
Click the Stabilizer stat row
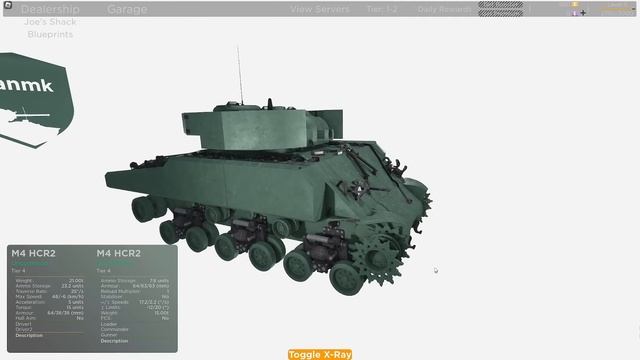[x=135, y=297]
